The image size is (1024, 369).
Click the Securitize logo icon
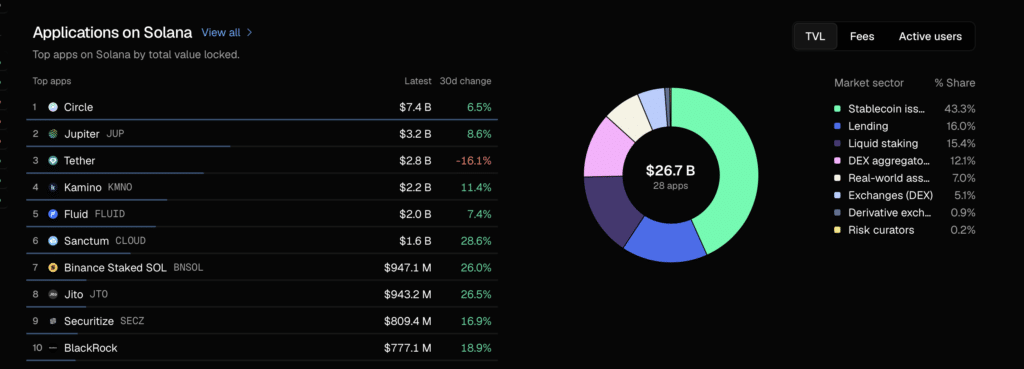click(53, 321)
